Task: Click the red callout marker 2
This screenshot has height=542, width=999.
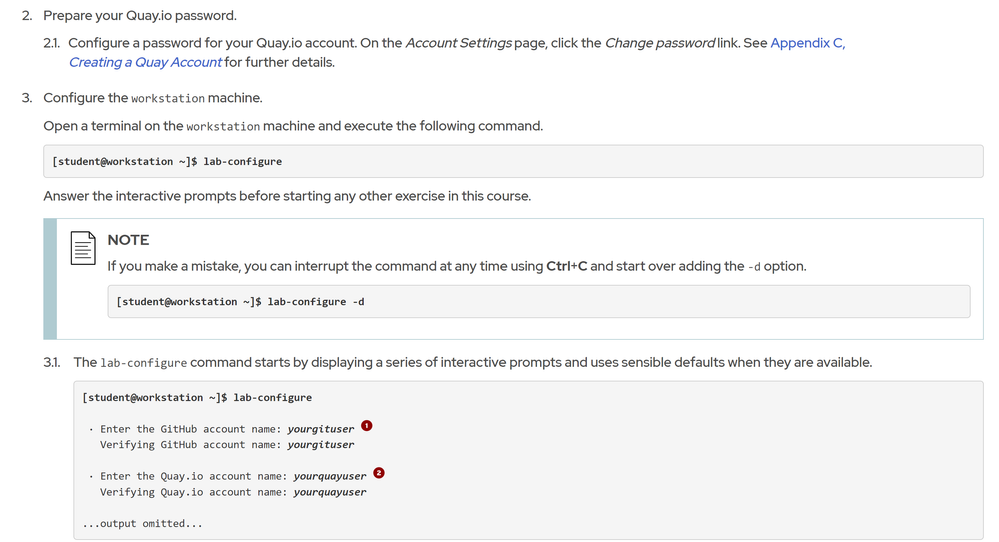Action: [379, 473]
